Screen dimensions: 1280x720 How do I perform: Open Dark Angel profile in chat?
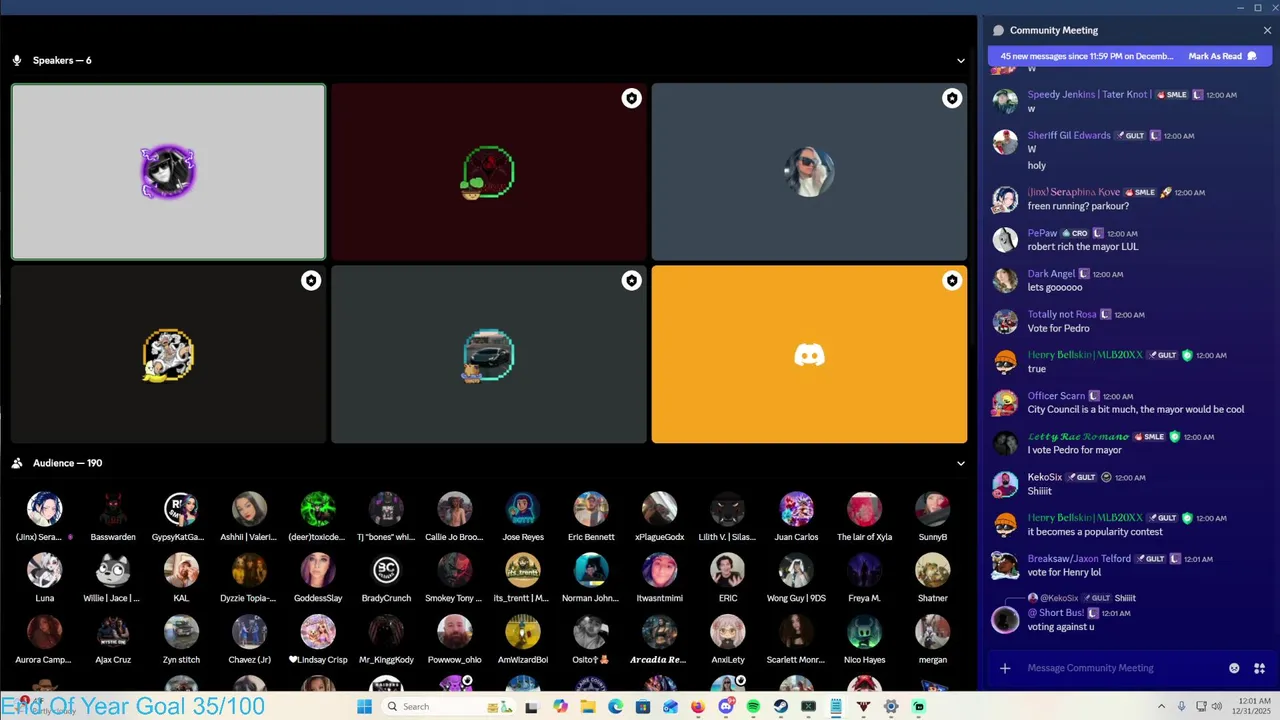(x=1051, y=274)
